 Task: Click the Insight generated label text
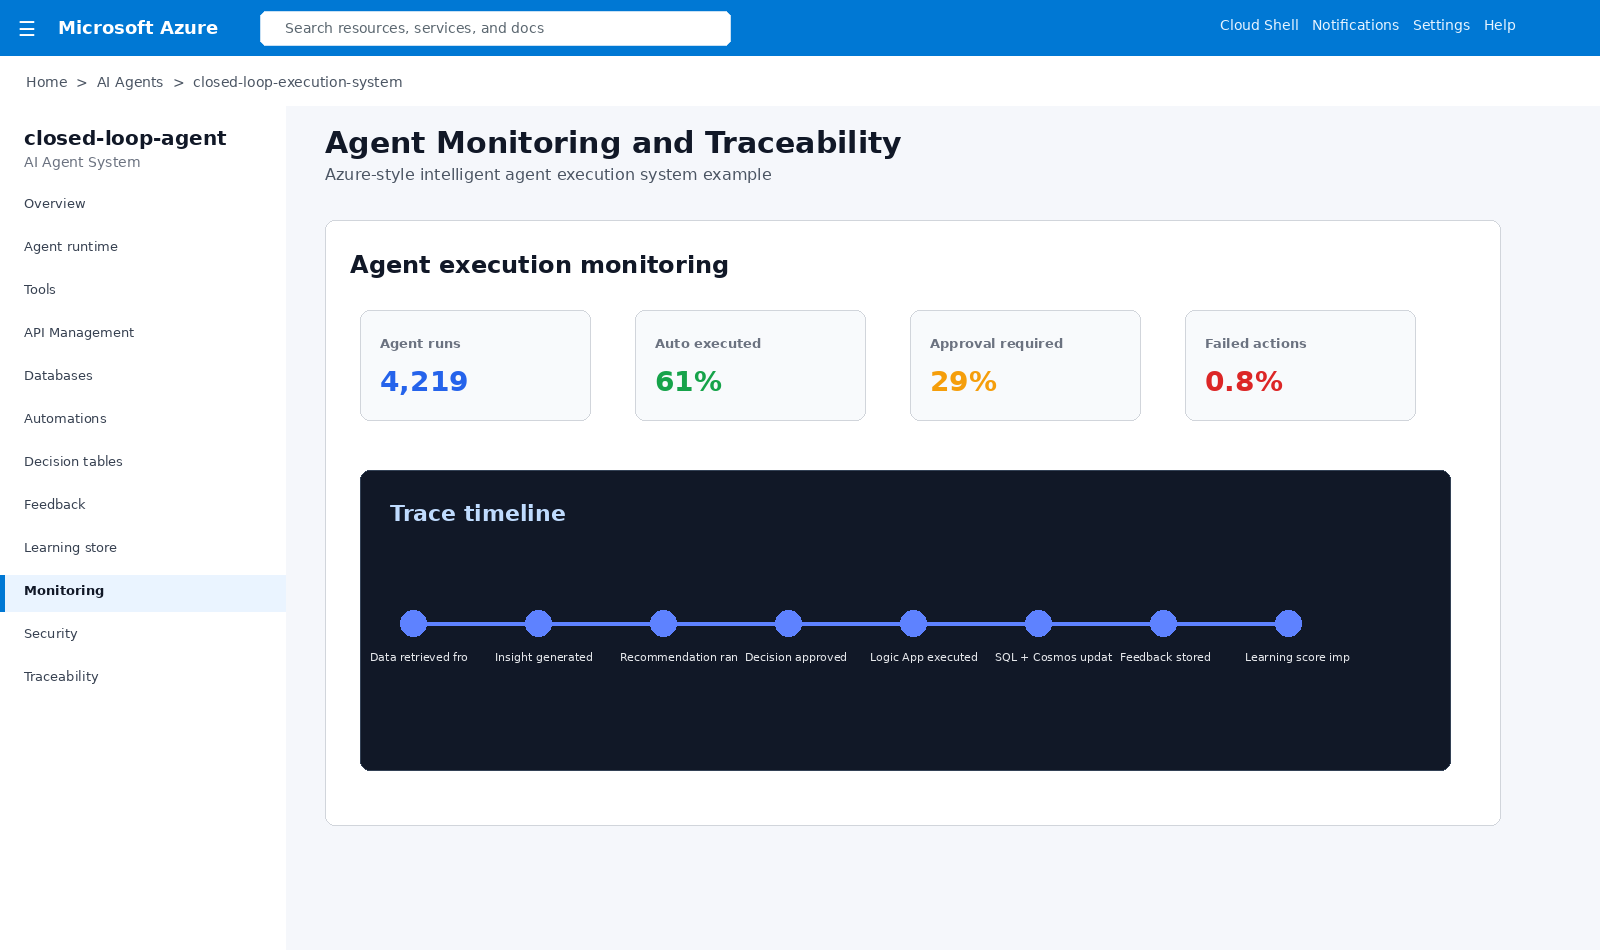544,657
